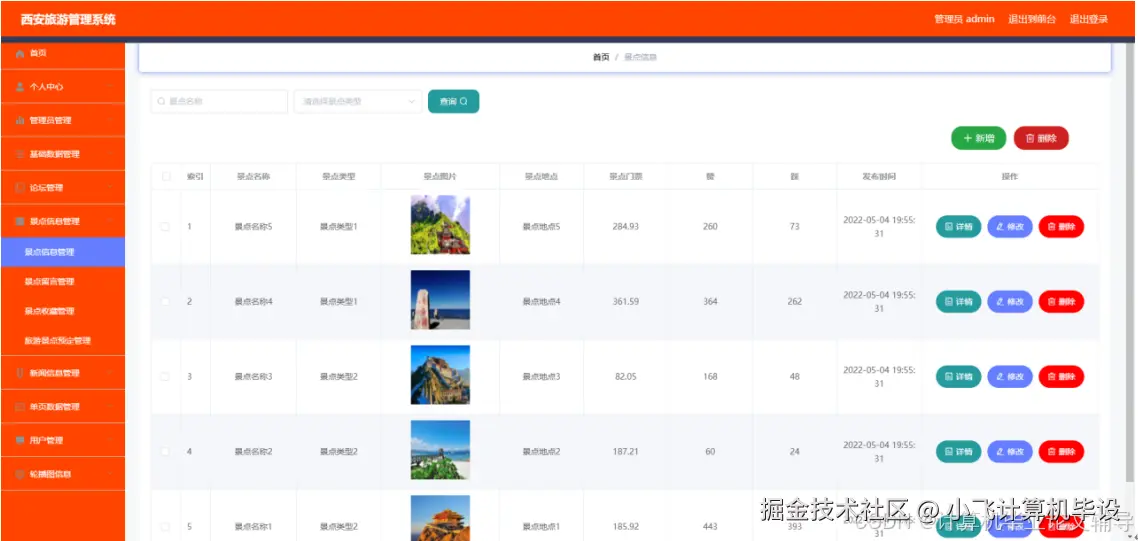Click the person icon beside 个人中心

coord(20,87)
